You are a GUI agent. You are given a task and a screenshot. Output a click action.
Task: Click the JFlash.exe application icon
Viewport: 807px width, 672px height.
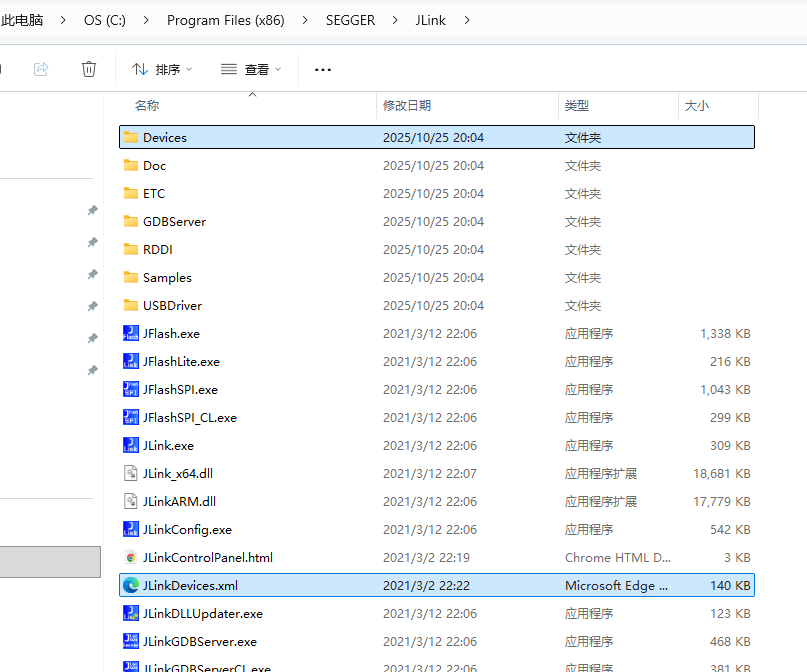click(x=131, y=333)
